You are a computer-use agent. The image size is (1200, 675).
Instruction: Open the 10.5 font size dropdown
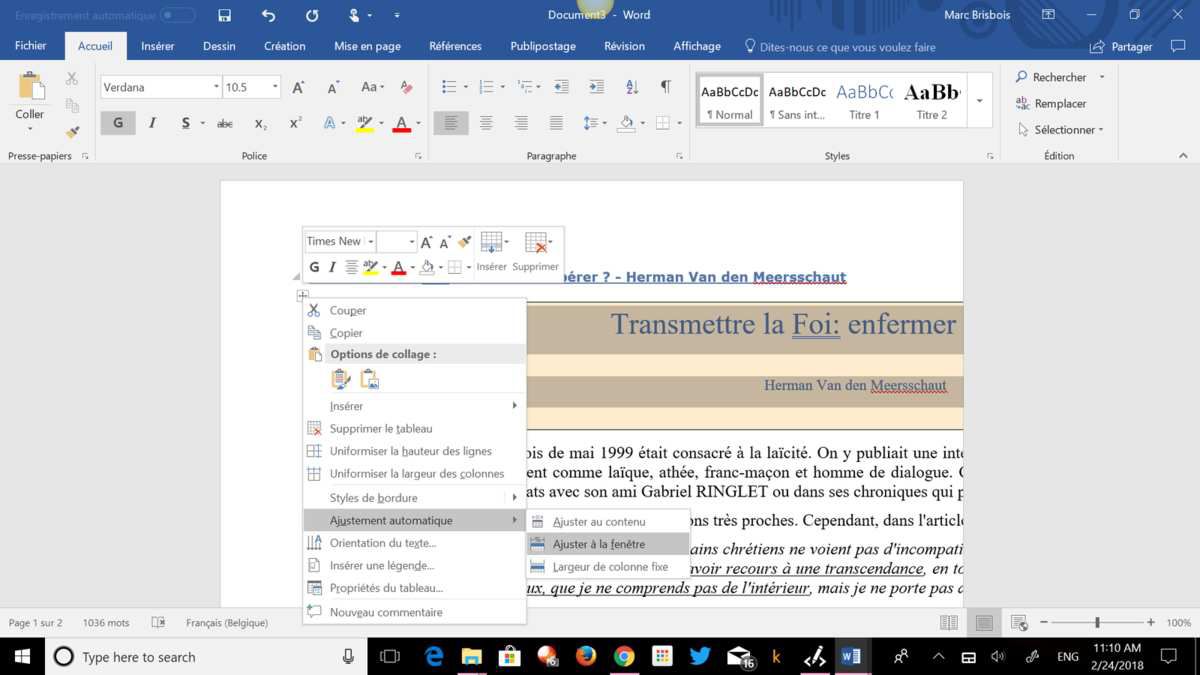(275, 88)
